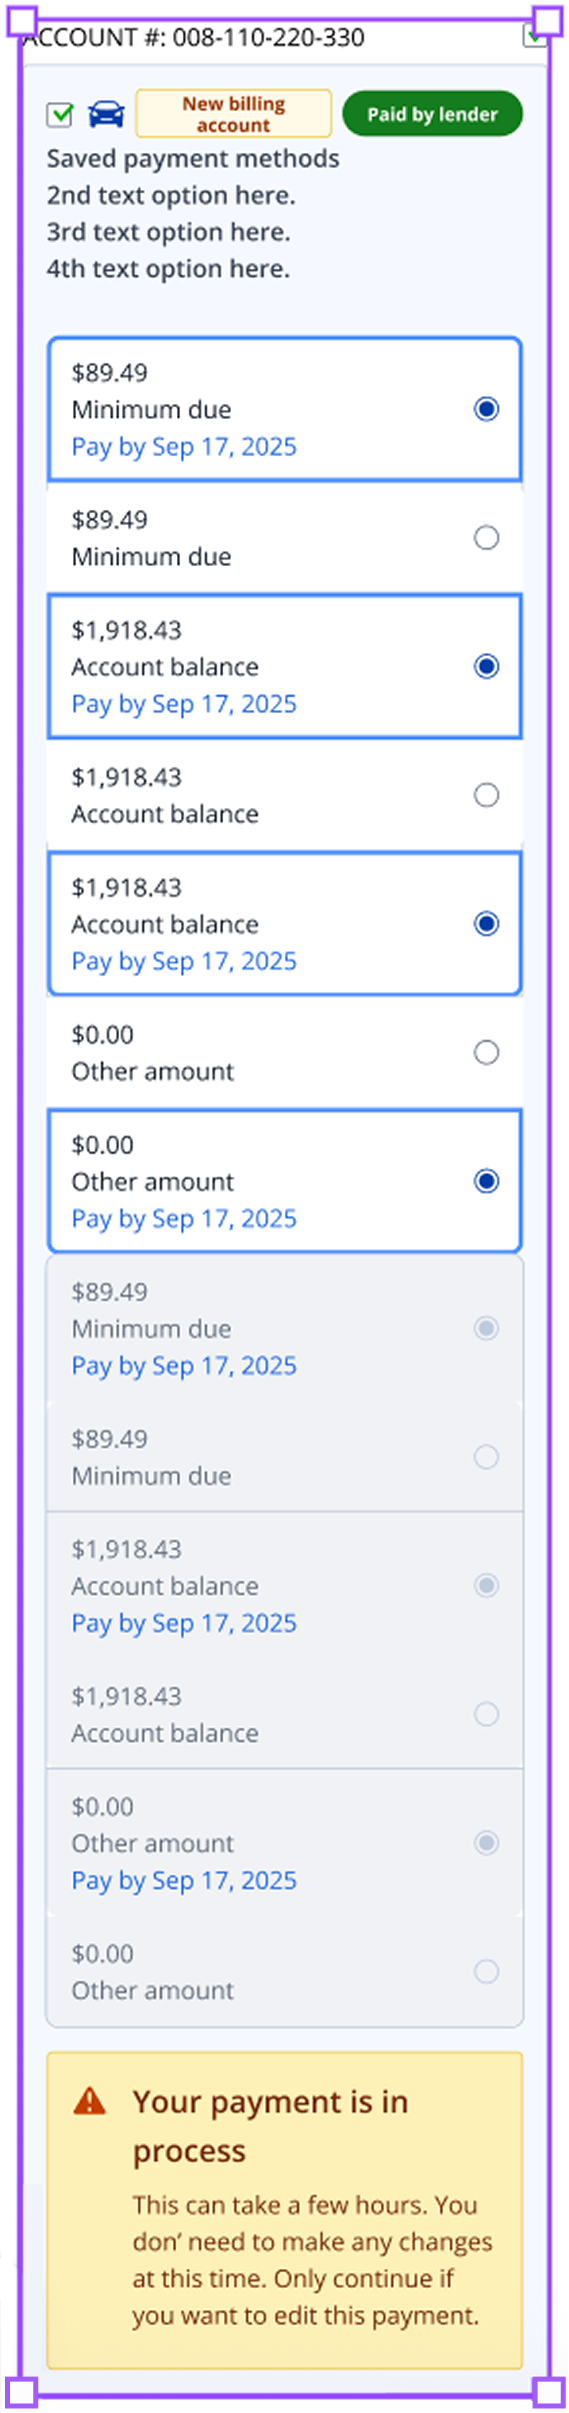Click the orange warning triangle icon

[x=90, y=2101]
